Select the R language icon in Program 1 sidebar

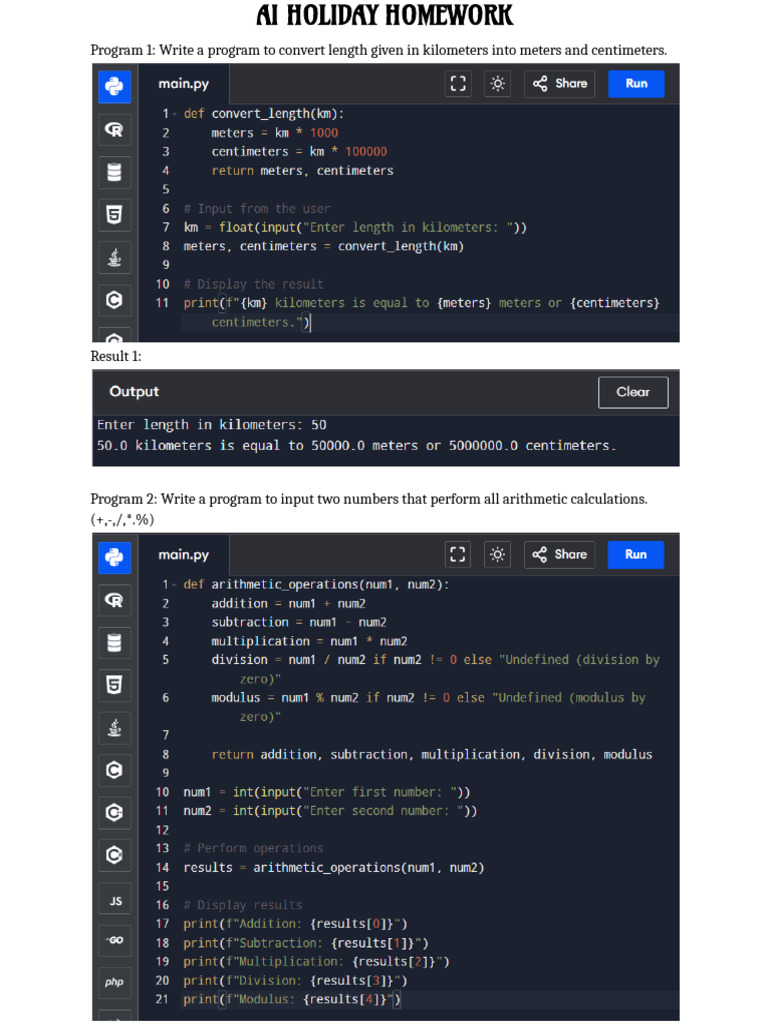[114, 129]
